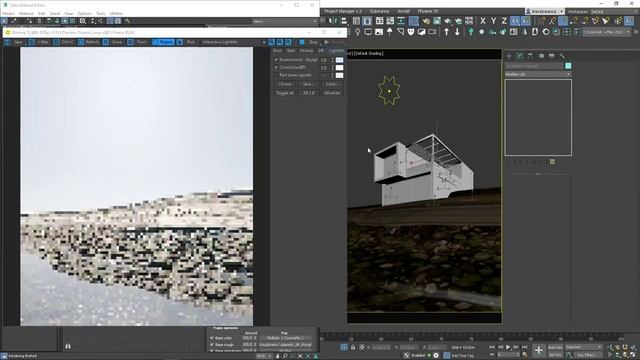This screenshot has height=360, width=640.
Task: Open the CoronaSun001 color swatch
Action: point(339,67)
